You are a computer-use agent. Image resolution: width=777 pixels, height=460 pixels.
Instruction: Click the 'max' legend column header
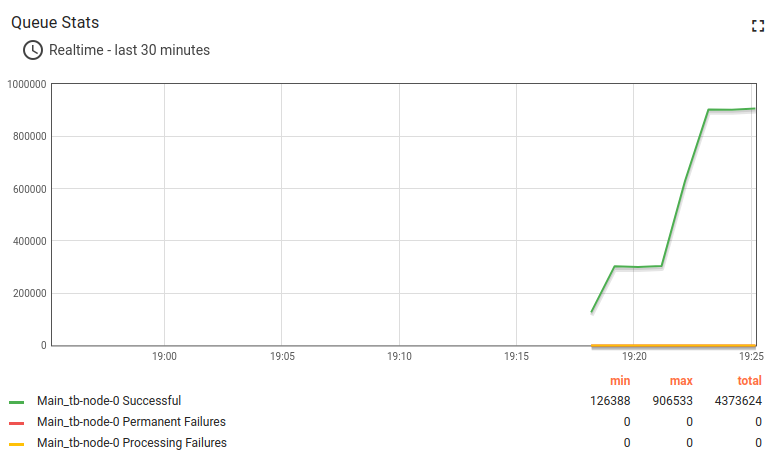click(681, 381)
